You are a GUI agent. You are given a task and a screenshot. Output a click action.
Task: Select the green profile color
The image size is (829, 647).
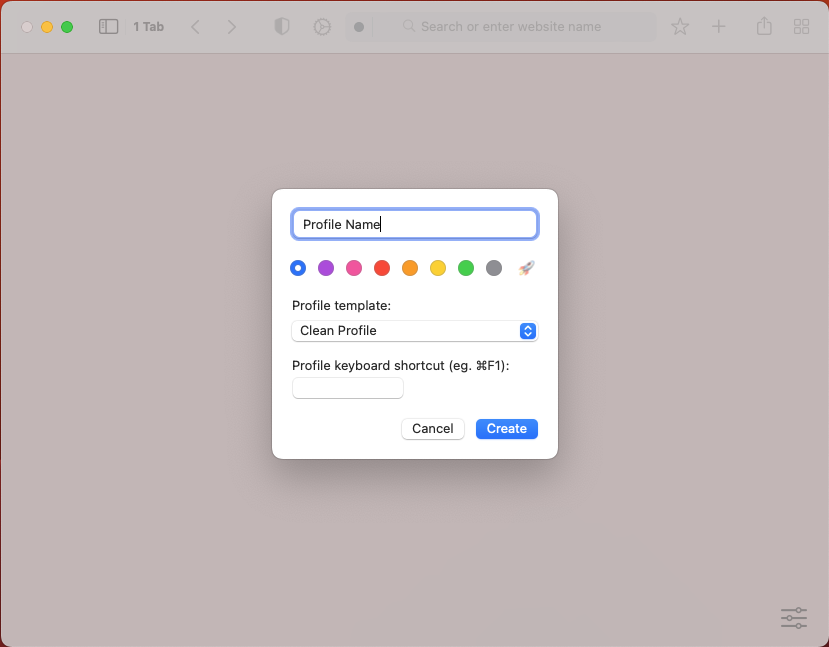point(466,268)
